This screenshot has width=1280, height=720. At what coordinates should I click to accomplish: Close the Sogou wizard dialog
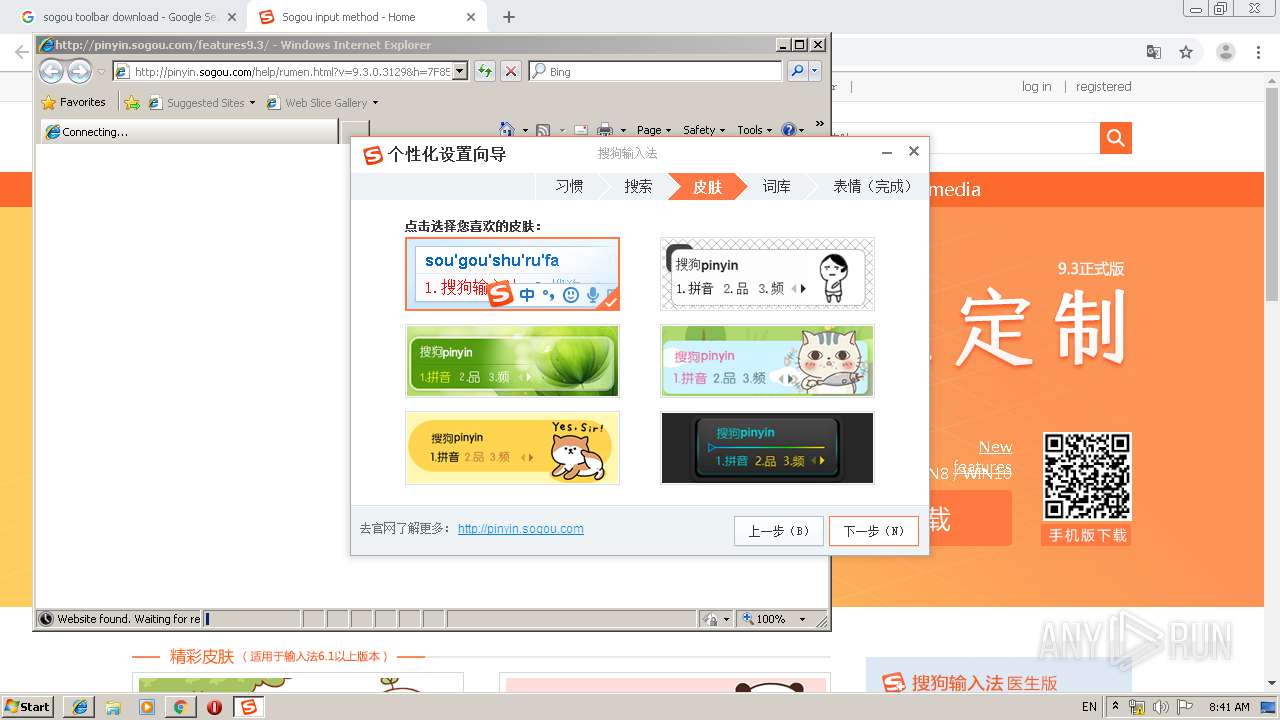click(913, 151)
